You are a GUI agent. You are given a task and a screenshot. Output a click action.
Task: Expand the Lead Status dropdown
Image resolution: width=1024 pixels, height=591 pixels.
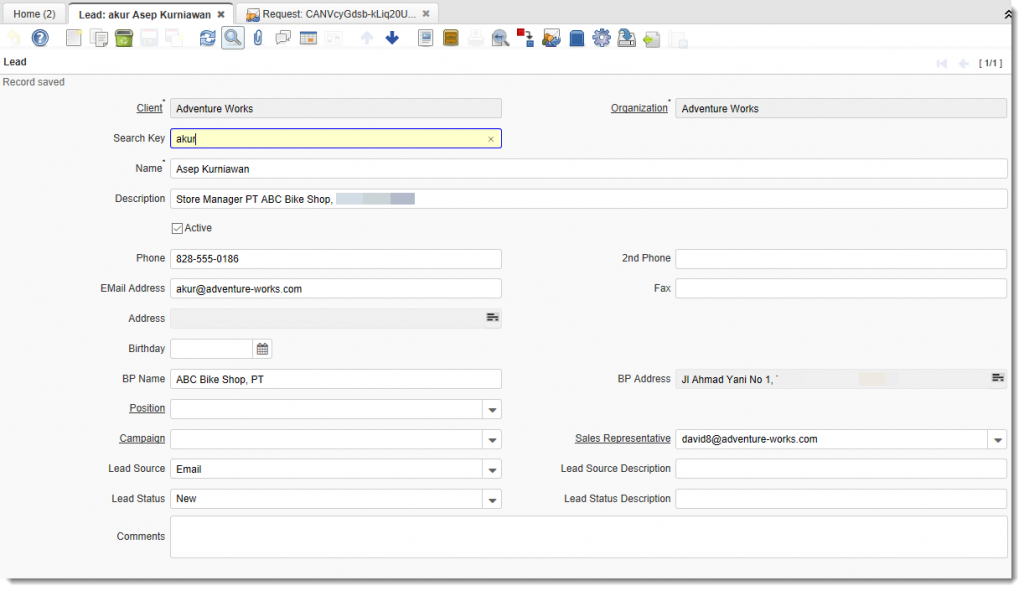click(x=491, y=499)
